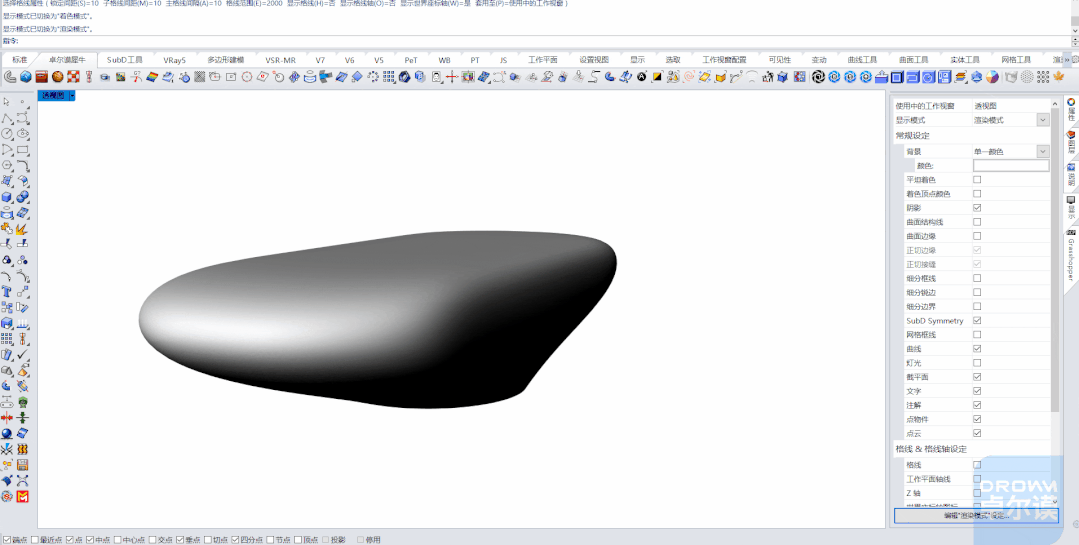Click the basketball icon in top toolbar
1079x545 pixels.
[x=58, y=77]
